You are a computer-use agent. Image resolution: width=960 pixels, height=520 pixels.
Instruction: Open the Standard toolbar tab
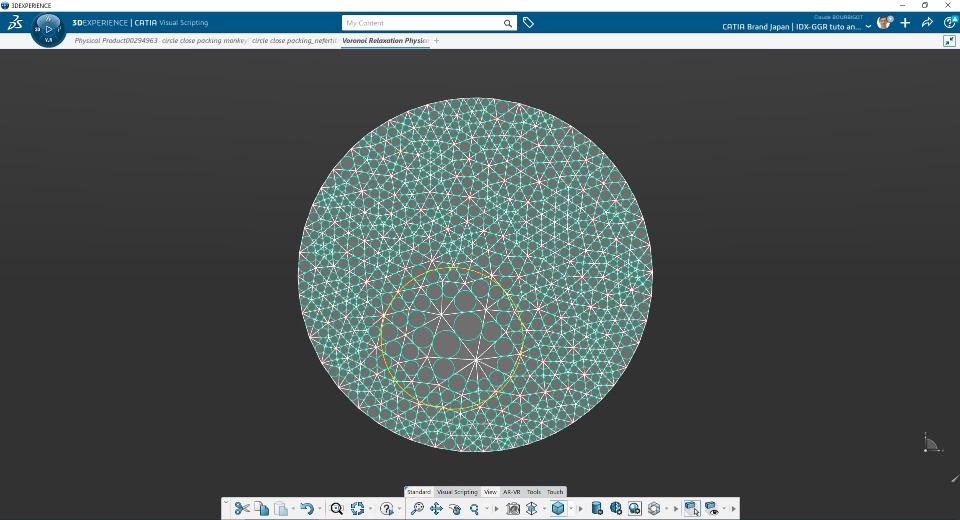[419, 492]
